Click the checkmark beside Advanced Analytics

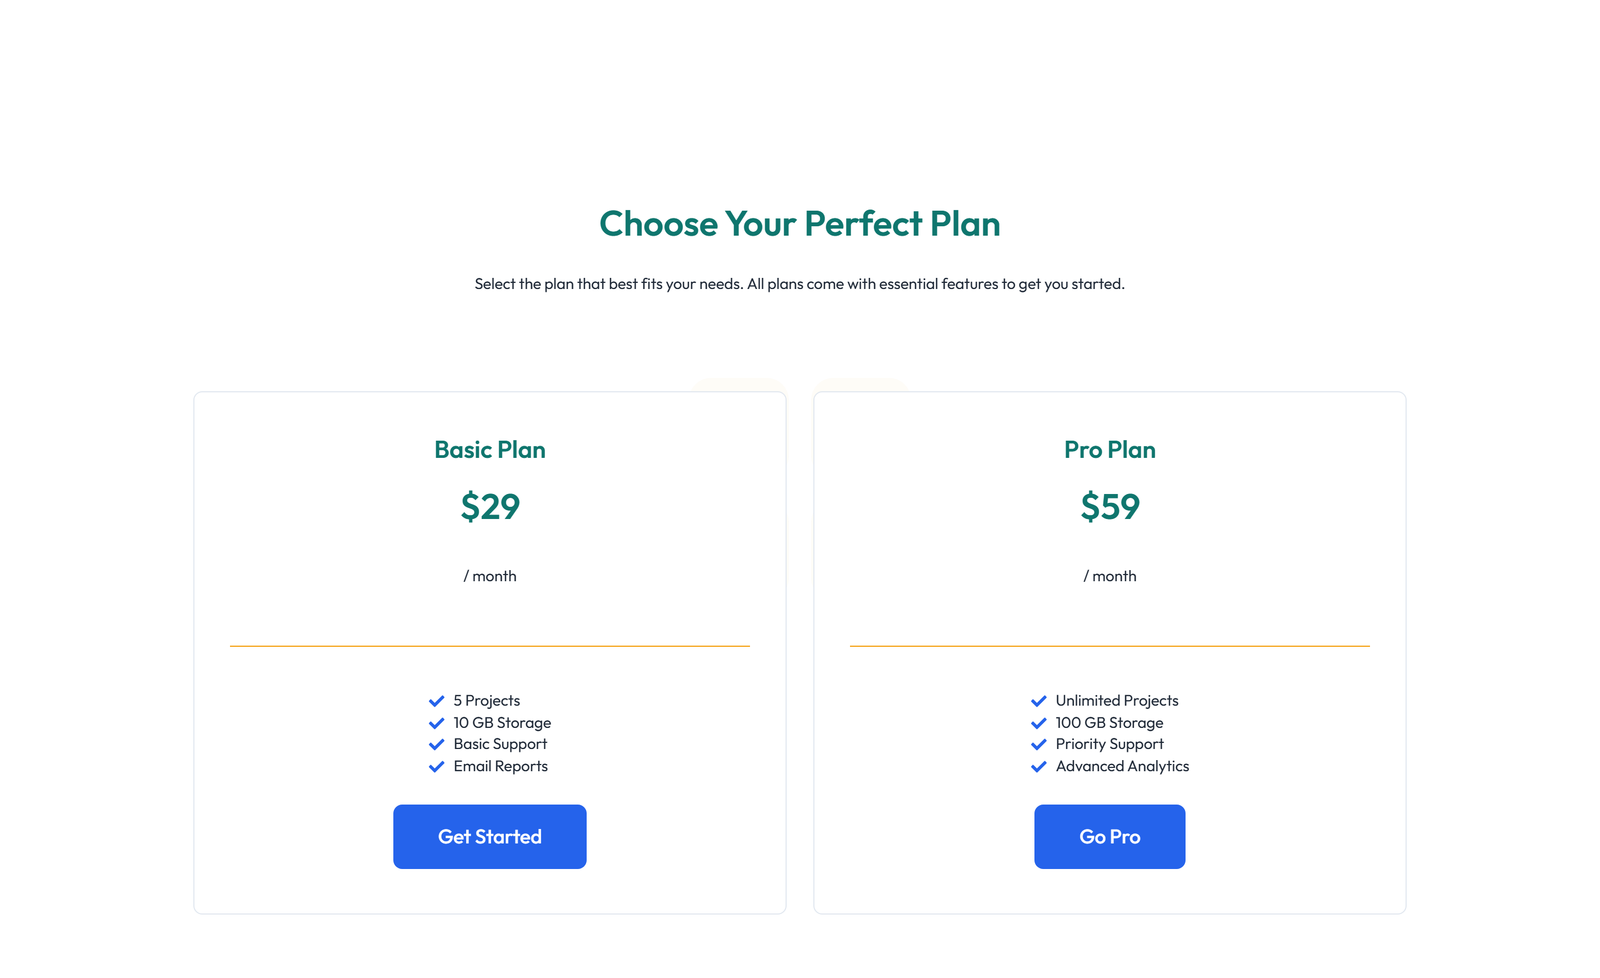(x=1039, y=766)
